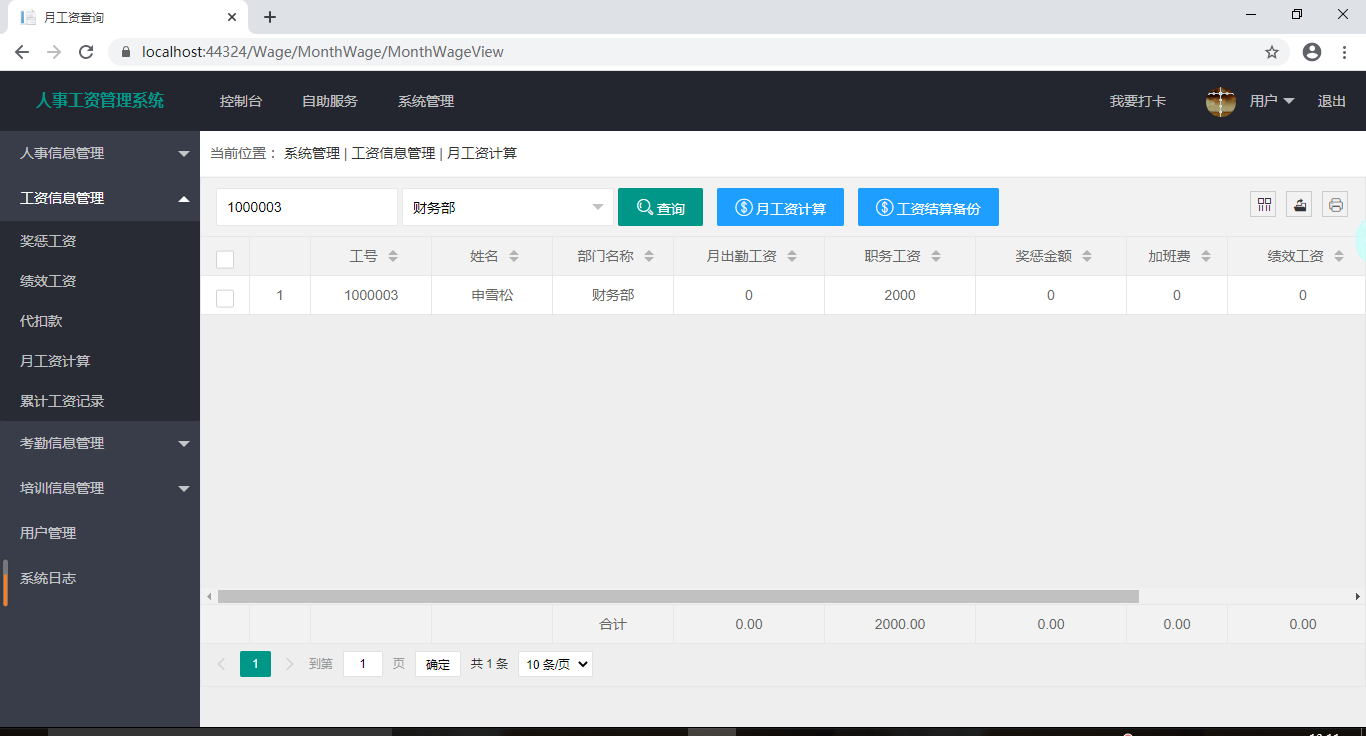
Task: Open the 用户 dropdown menu
Action: [x=1272, y=101]
